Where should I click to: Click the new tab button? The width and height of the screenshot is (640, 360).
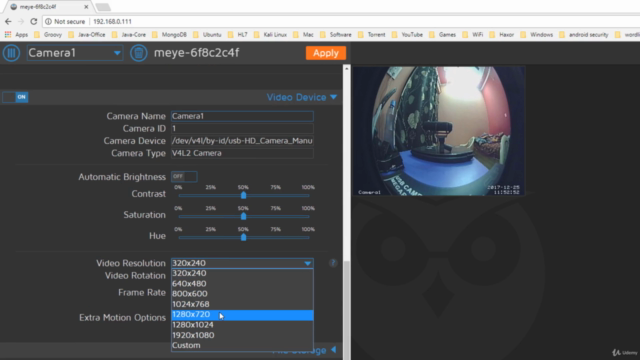click(x=103, y=7)
